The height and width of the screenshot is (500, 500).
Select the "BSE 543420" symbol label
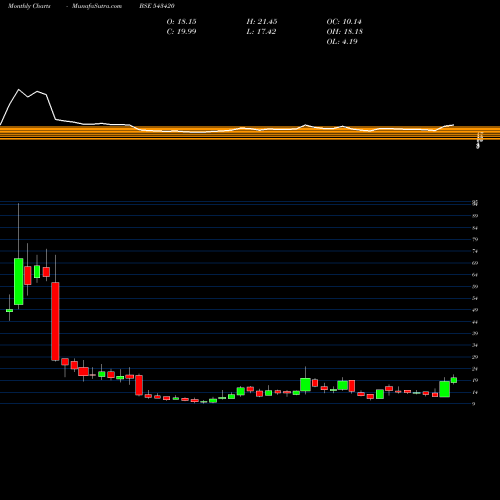[x=157, y=6]
